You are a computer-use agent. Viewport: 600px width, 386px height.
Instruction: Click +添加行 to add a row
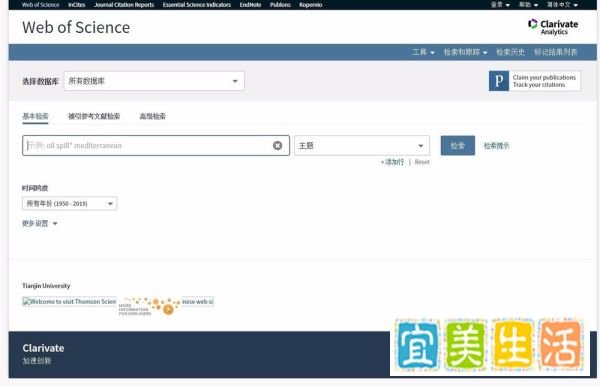[392, 162]
